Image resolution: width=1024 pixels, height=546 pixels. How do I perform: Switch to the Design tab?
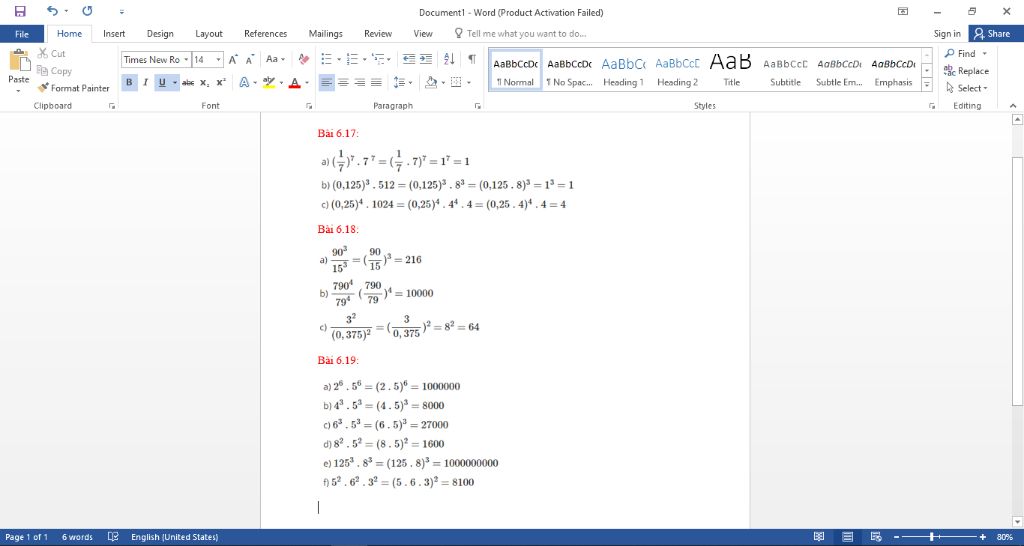(x=160, y=33)
